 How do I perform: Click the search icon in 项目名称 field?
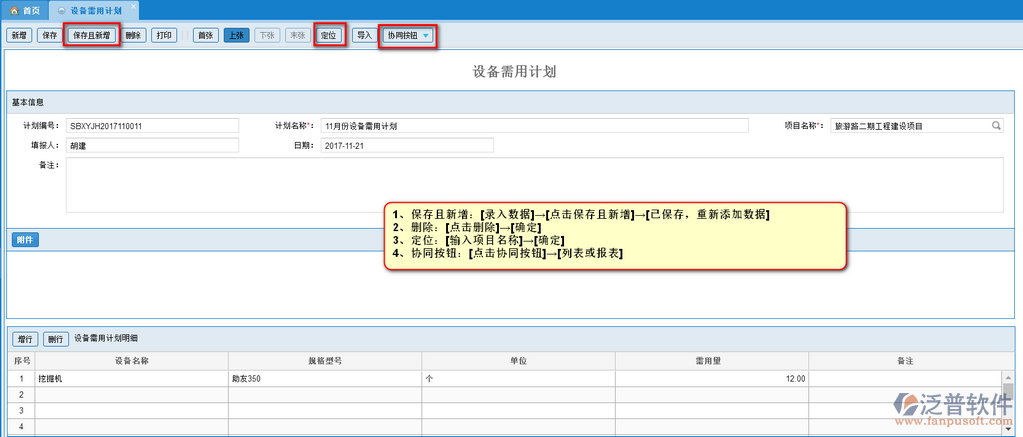(996, 126)
